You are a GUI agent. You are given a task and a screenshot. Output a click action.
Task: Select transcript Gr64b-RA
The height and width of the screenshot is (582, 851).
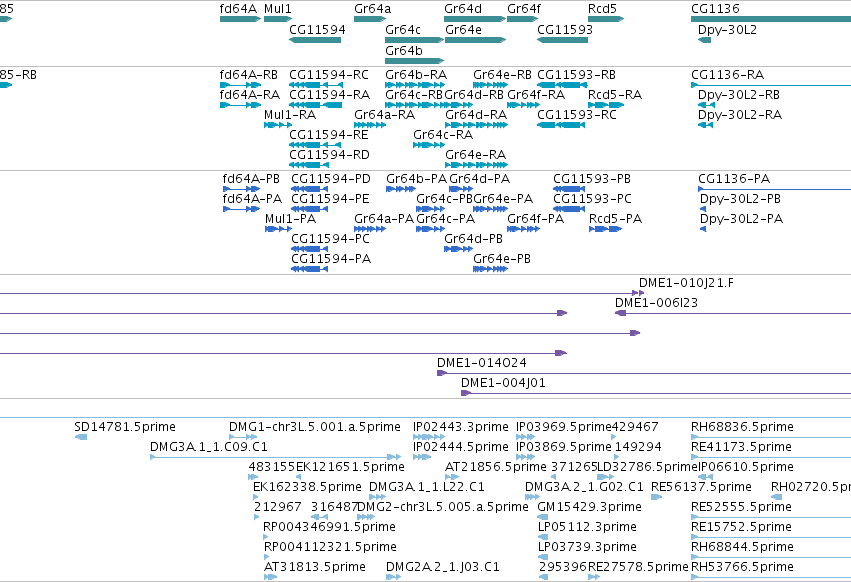416,75
